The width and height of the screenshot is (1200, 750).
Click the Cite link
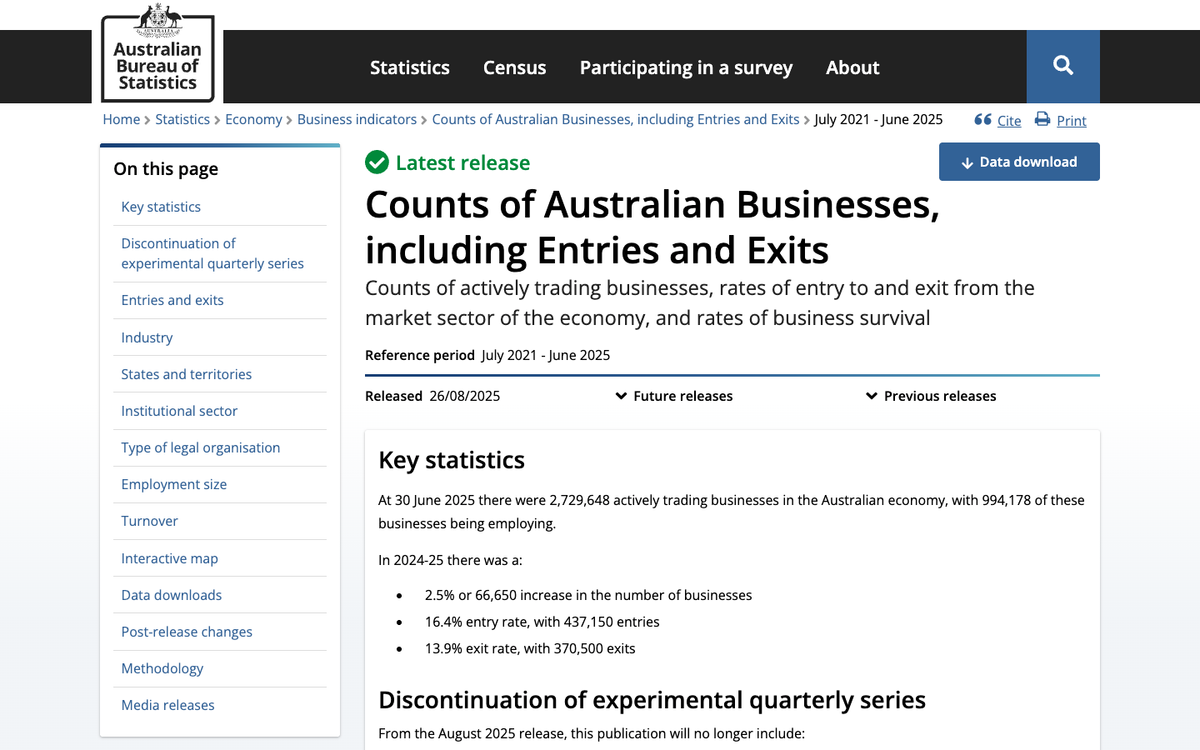click(1009, 121)
